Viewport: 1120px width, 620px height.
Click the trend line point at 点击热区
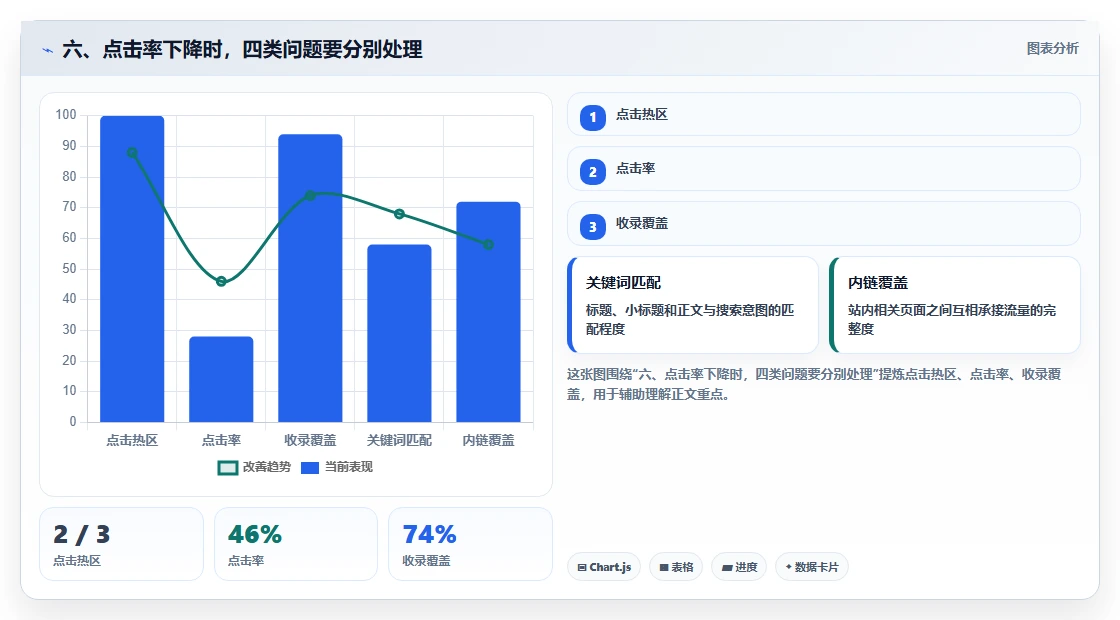tap(132, 153)
